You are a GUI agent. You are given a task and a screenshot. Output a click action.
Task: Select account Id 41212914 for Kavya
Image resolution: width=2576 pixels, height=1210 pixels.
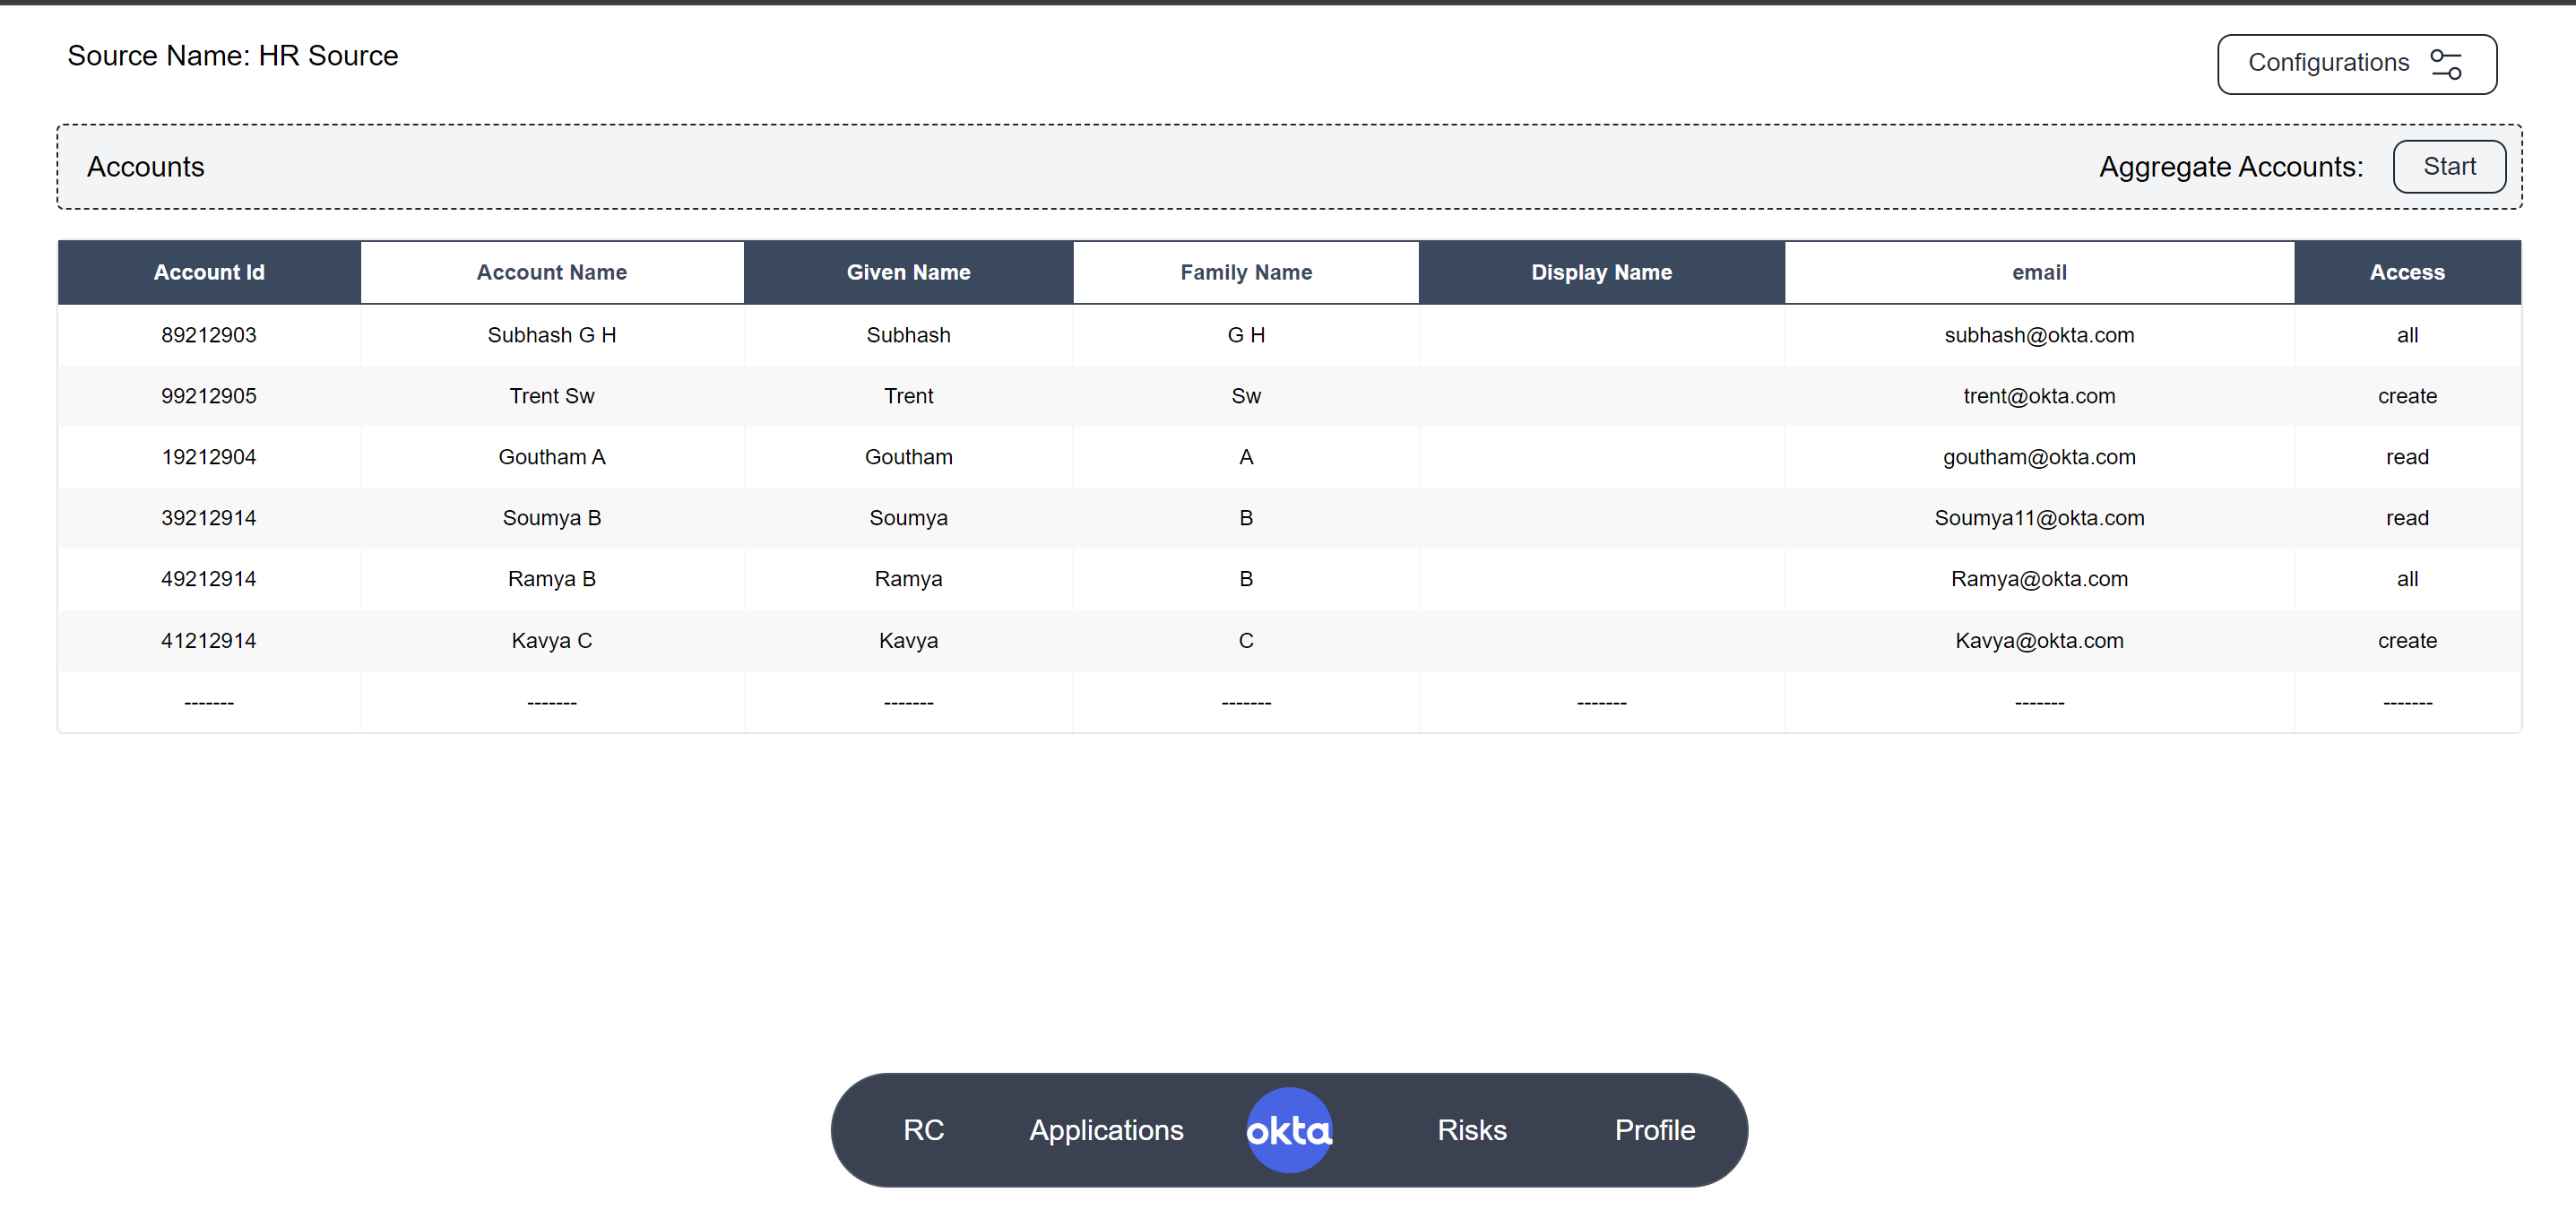[x=209, y=641]
